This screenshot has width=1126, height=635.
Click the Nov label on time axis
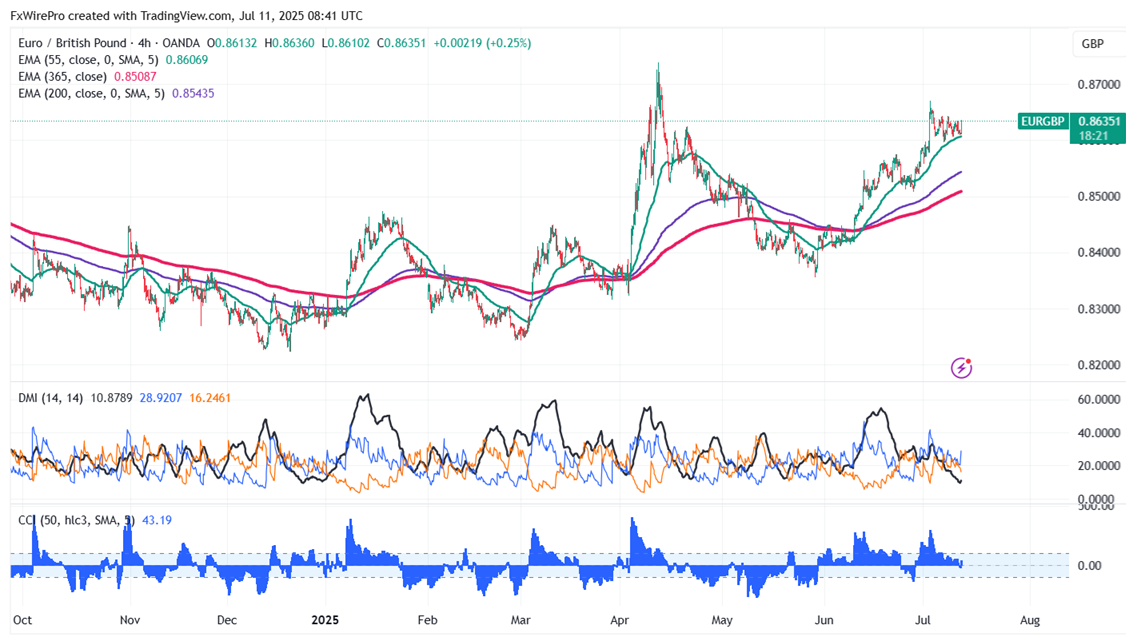(x=130, y=620)
